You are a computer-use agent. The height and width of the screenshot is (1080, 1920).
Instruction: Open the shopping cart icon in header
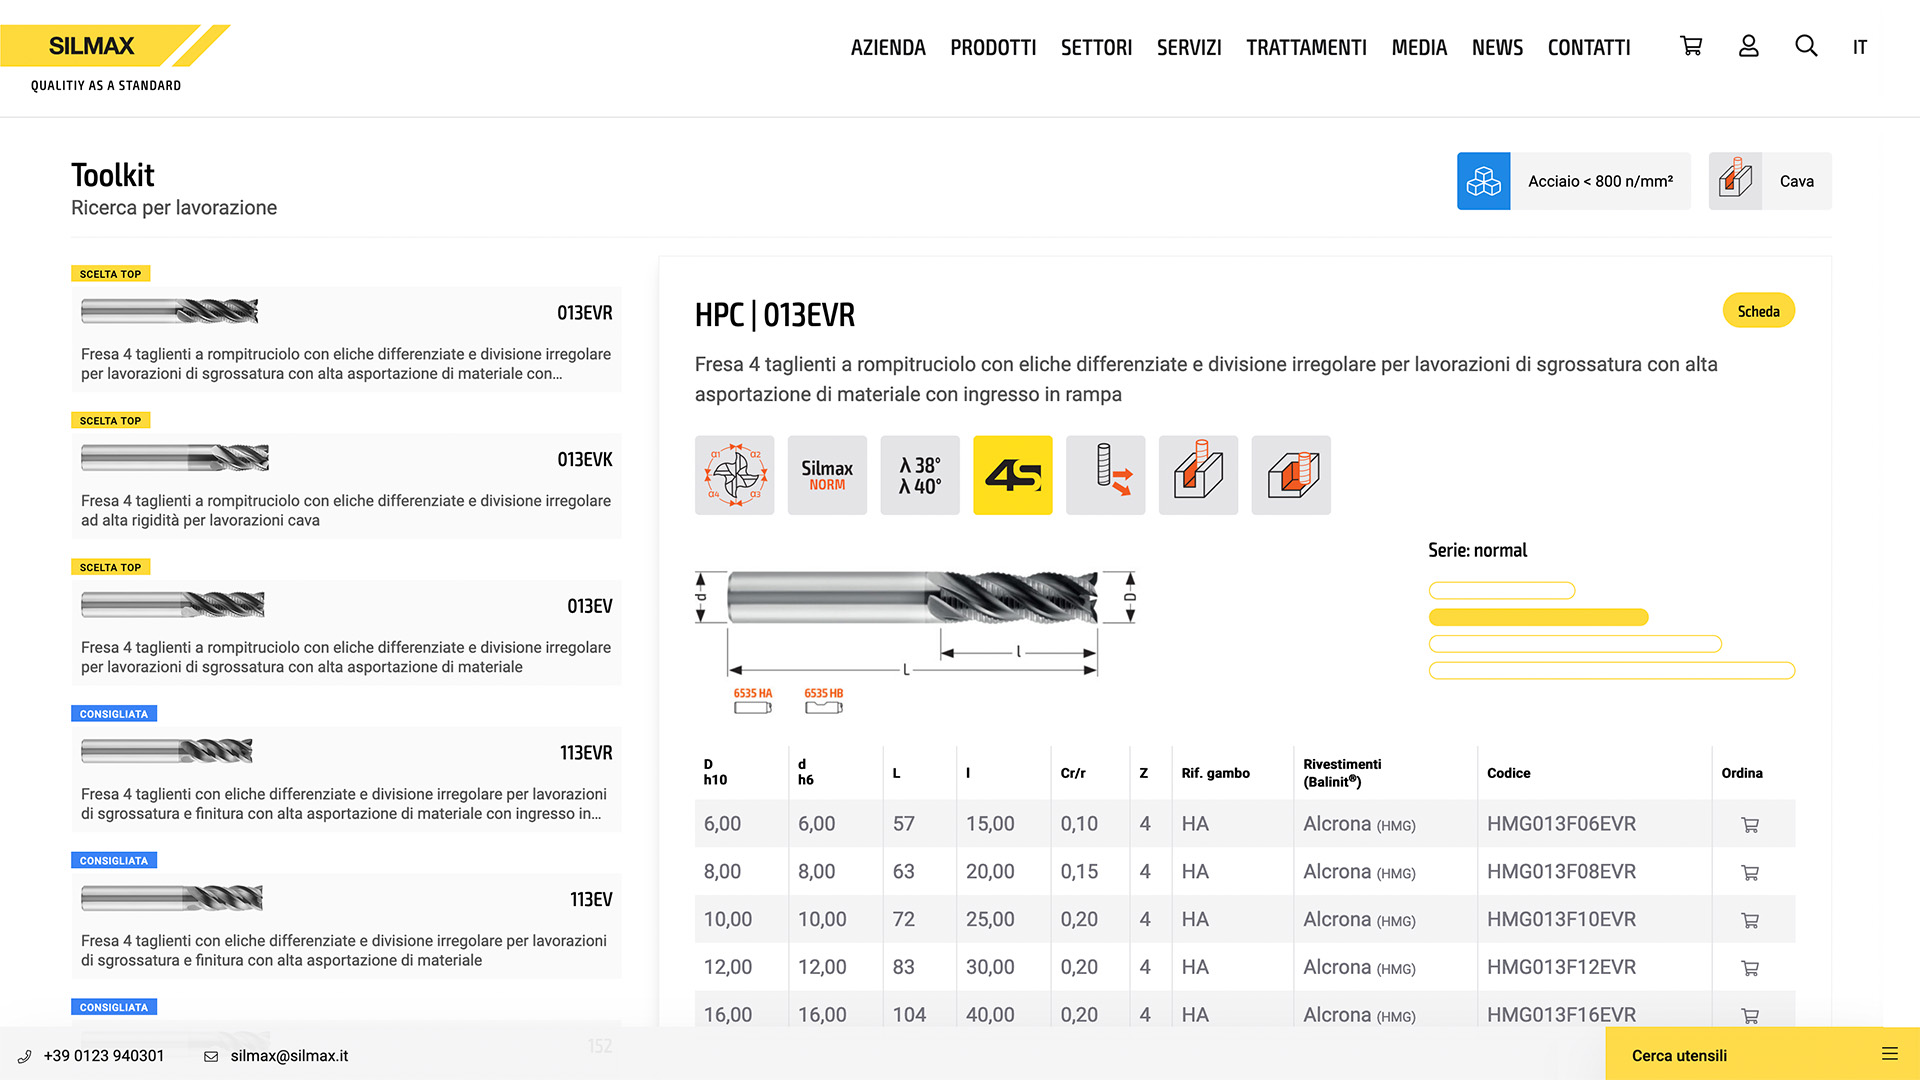[1691, 46]
